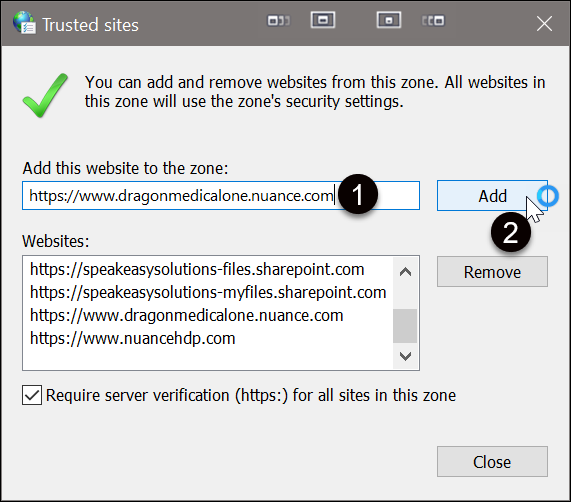Click the Close button at the bottom

pyautogui.click(x=492, y=462)
